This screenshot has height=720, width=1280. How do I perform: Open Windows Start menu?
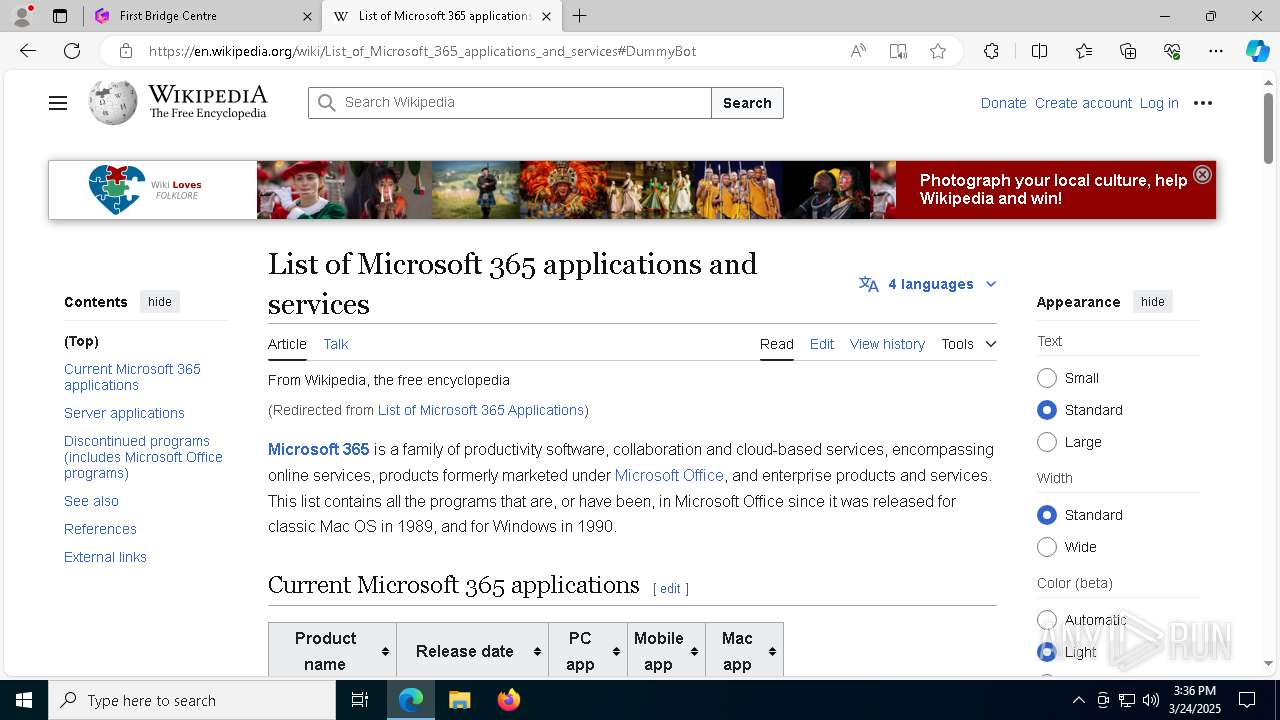pos(24,700)
